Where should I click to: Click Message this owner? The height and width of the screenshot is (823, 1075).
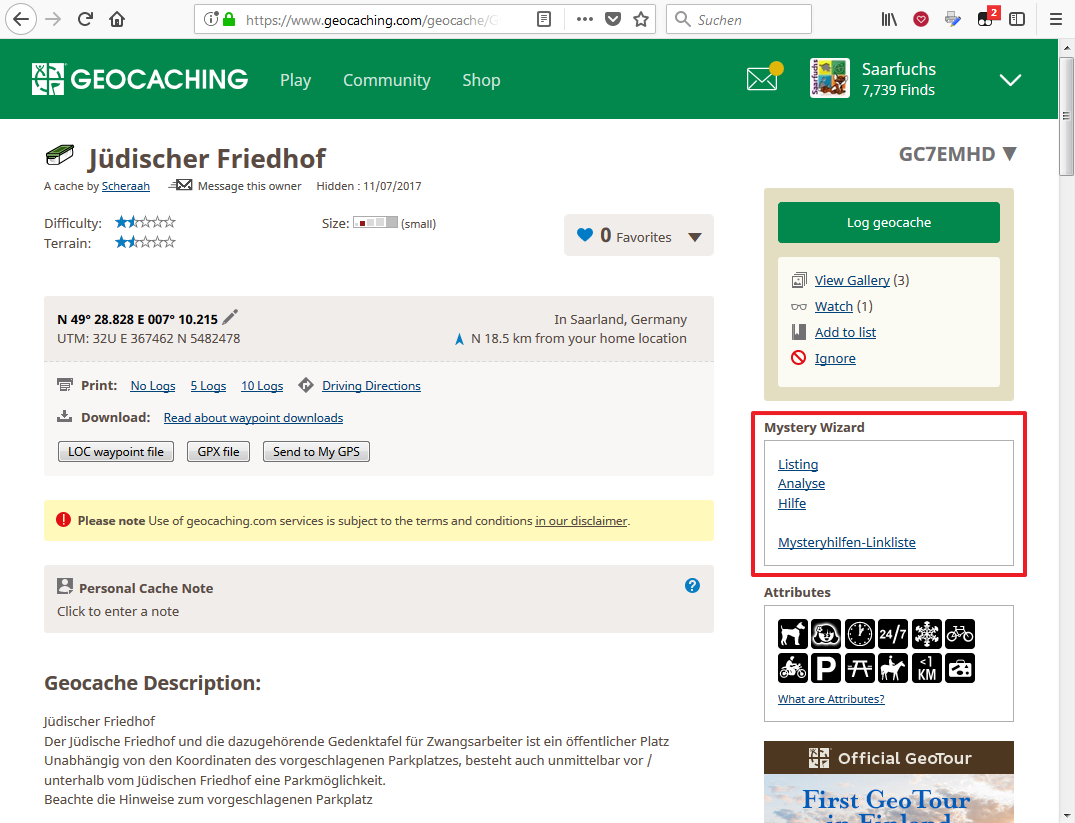coord(250,186)
